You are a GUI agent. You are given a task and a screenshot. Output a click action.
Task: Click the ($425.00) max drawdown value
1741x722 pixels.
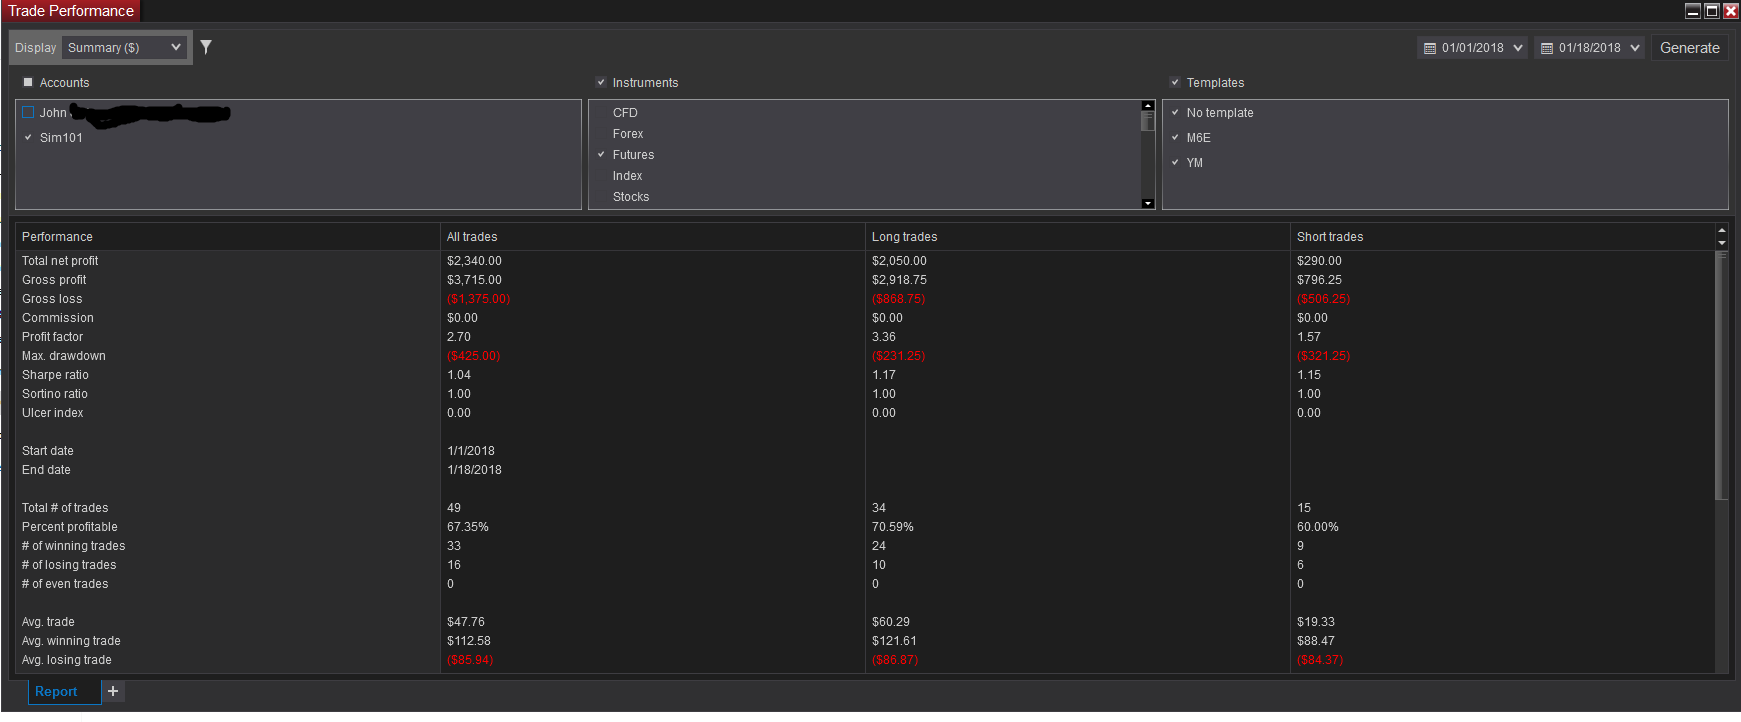point(473,356)
